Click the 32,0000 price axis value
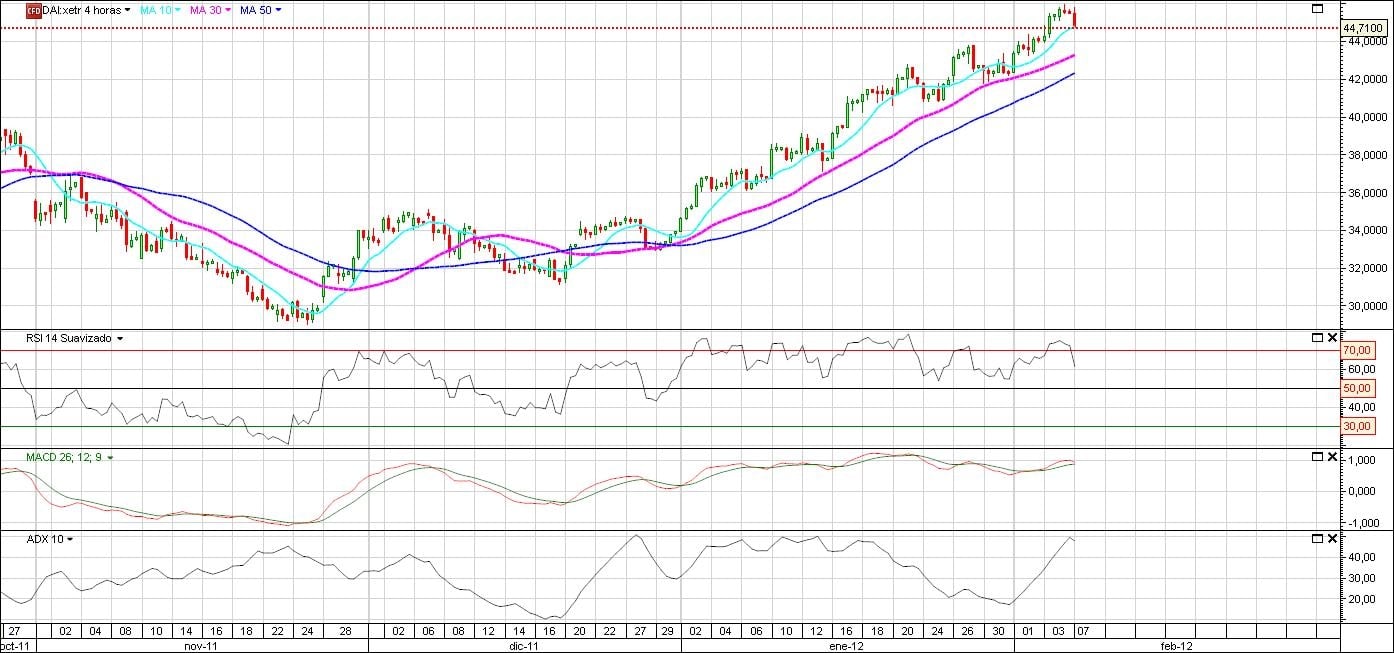Screen dimensions: 1394x653 [1366, 268]
